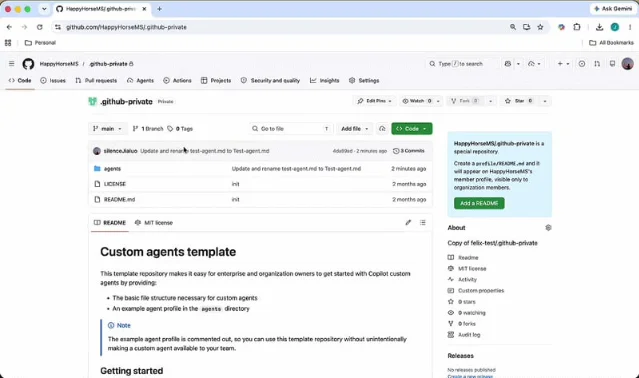639x378 pixels.
Task: Click the Add a README button
Action: point(479,203)
